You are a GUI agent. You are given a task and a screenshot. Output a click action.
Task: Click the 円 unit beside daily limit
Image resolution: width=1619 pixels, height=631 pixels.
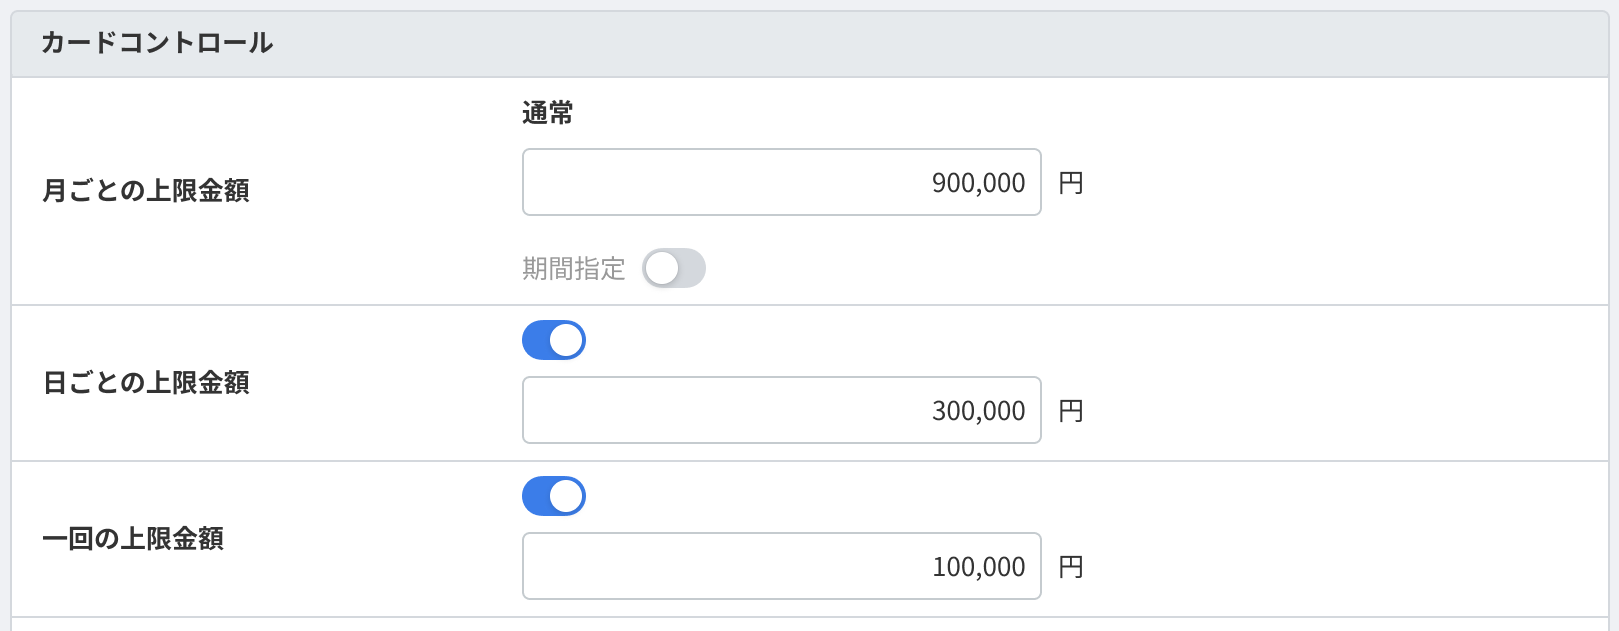(1071, 411)
